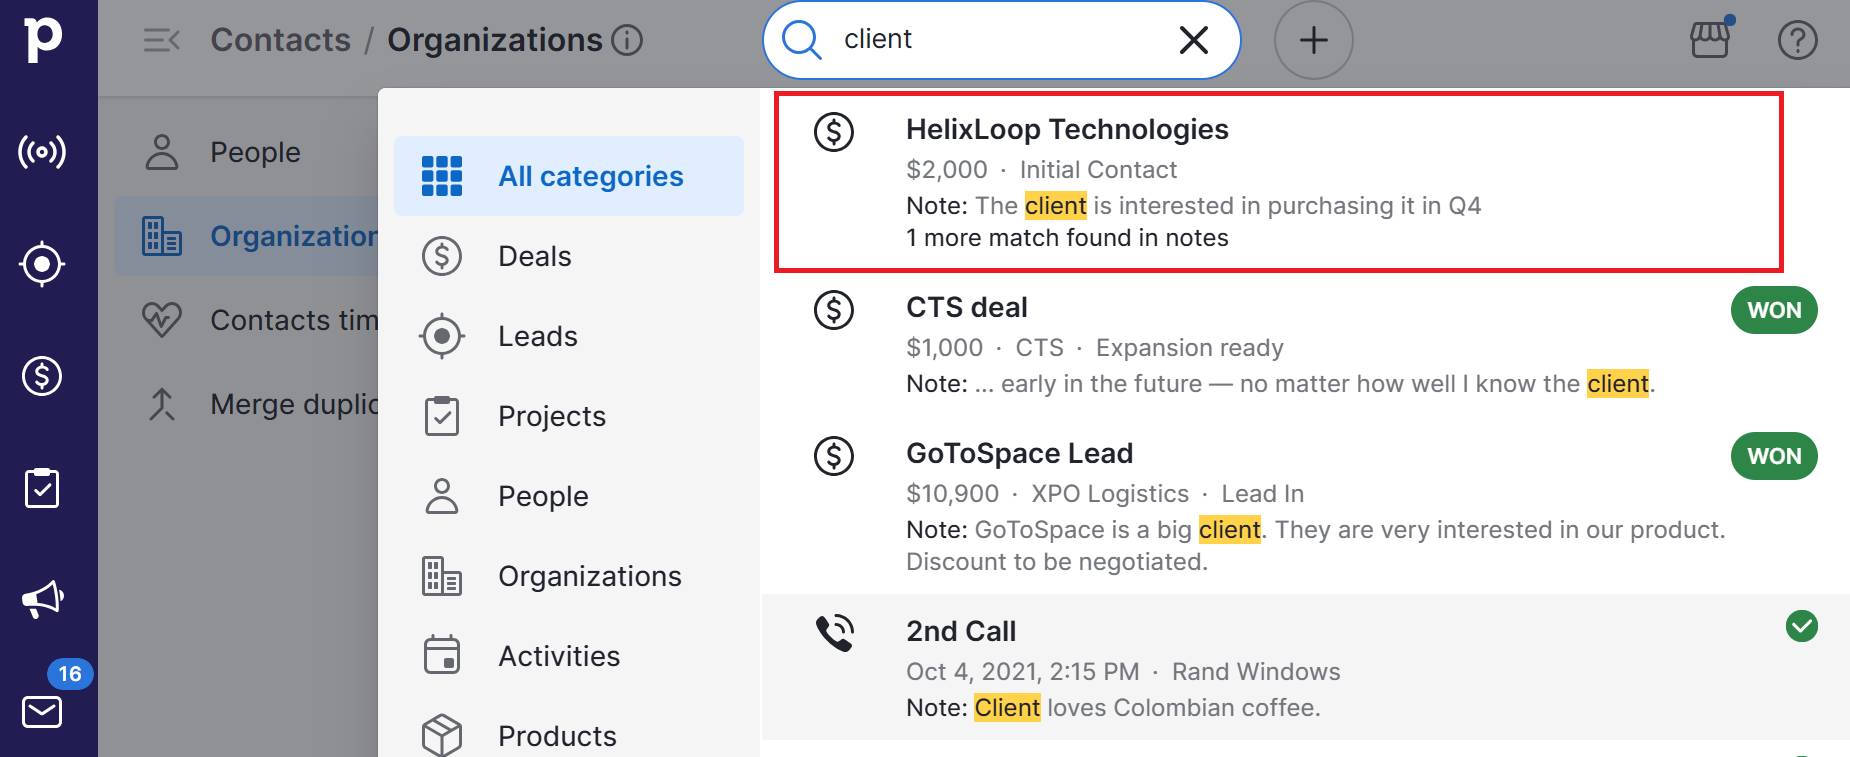
Task: Click dollar icon beside HelixLoop Technologies
Action: coord(833,131)
